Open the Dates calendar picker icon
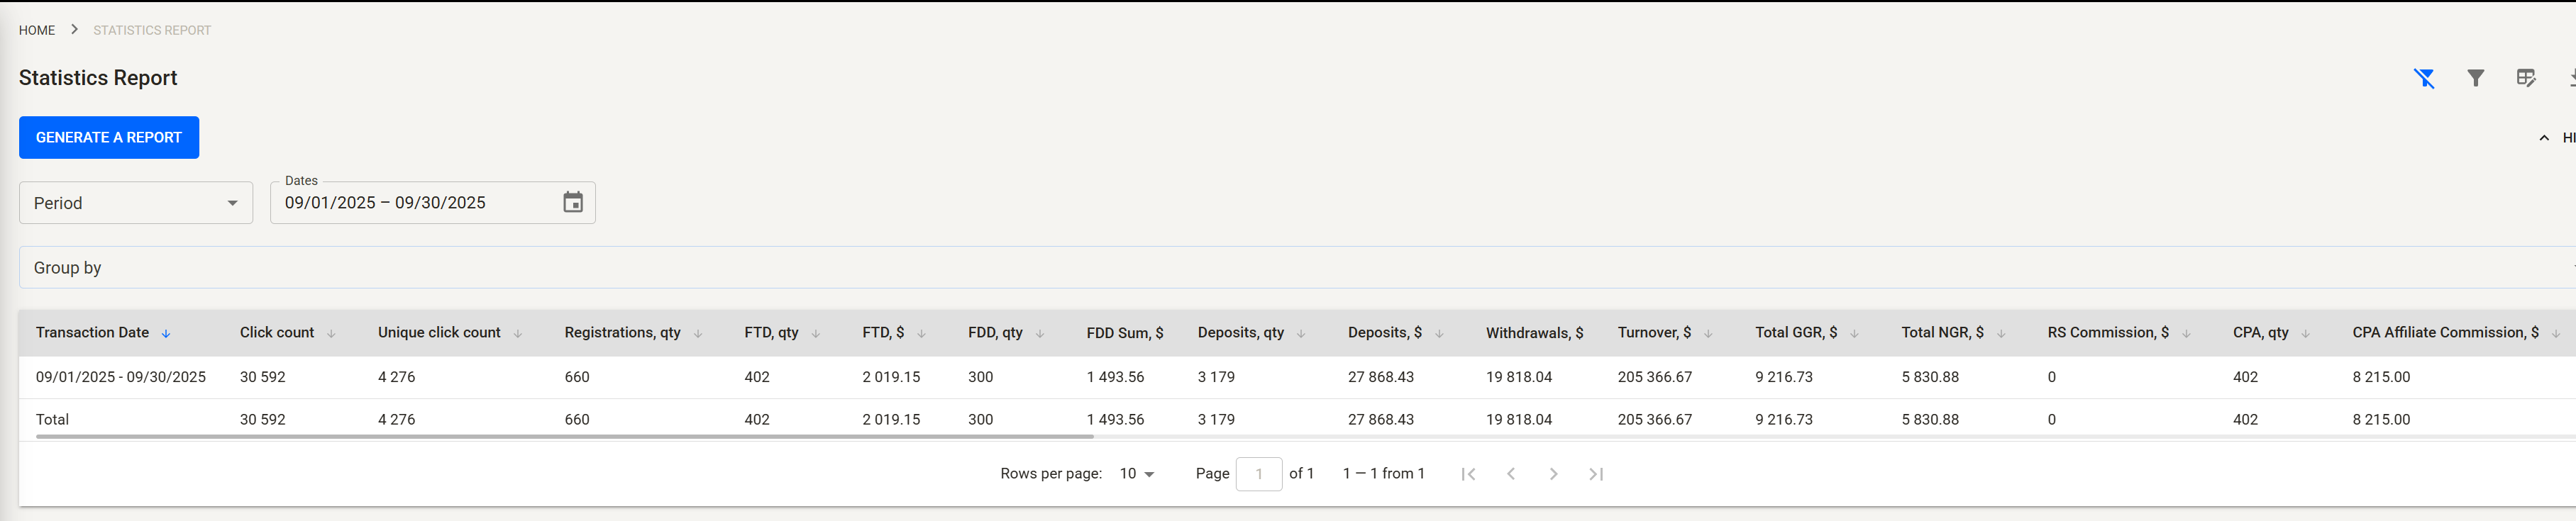Screen dimensions: 2576x521 [573, 203]
